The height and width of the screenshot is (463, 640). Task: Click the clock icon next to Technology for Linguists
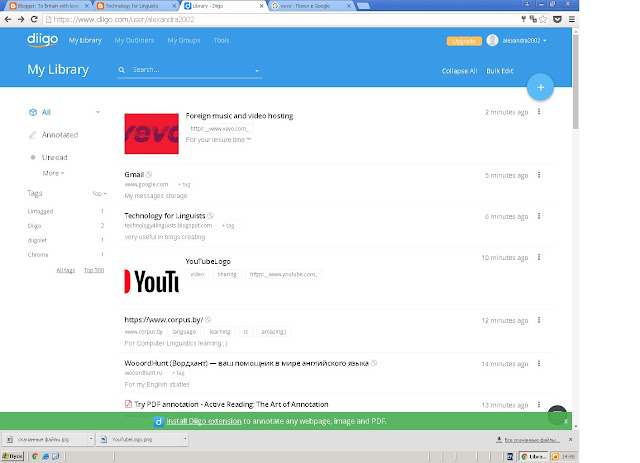click(211, 216)
